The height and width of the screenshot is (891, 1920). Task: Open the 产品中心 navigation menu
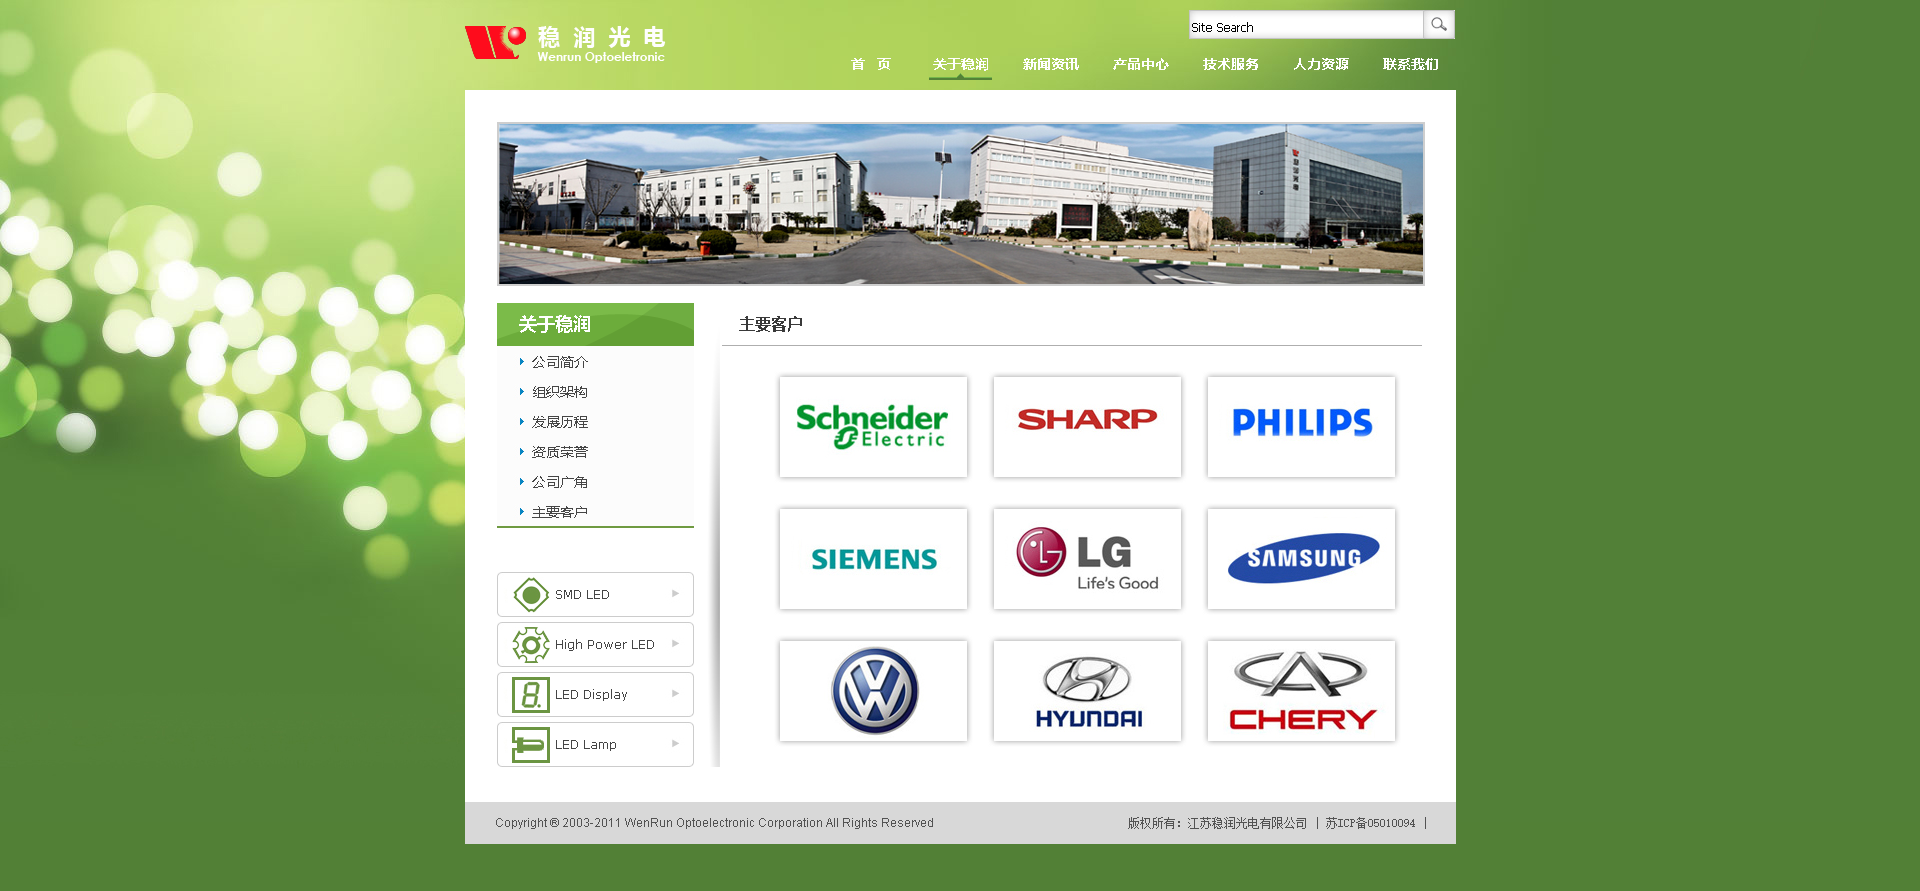[x=1140, y=64]
